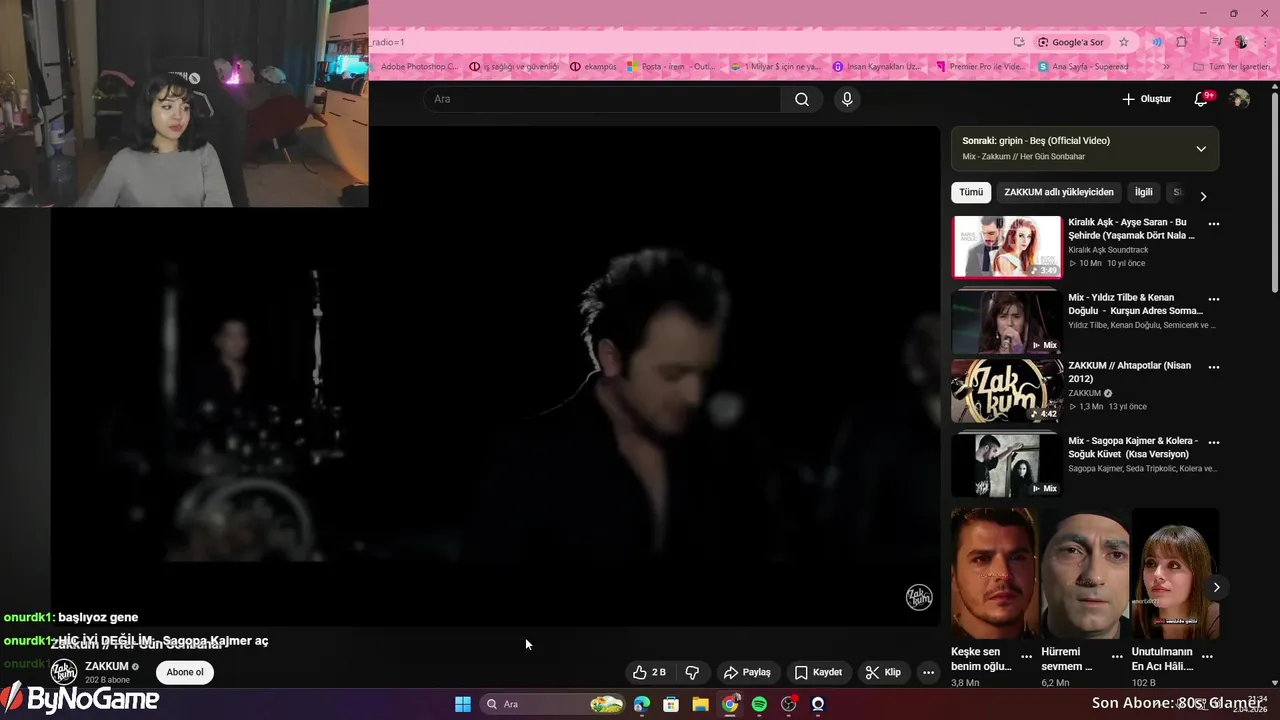Create a clip with Klip button
Image resolution: width=1280 pixels, height=720 pixels.
click(883, 672)
